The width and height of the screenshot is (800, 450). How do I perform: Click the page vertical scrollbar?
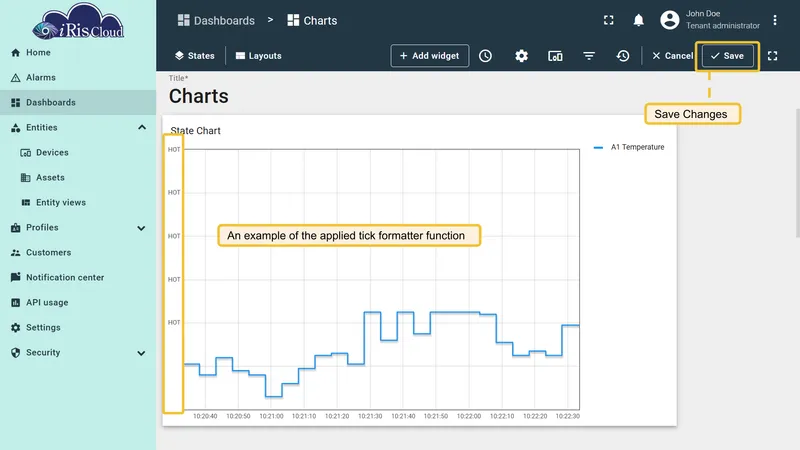[x=797, y=173]
